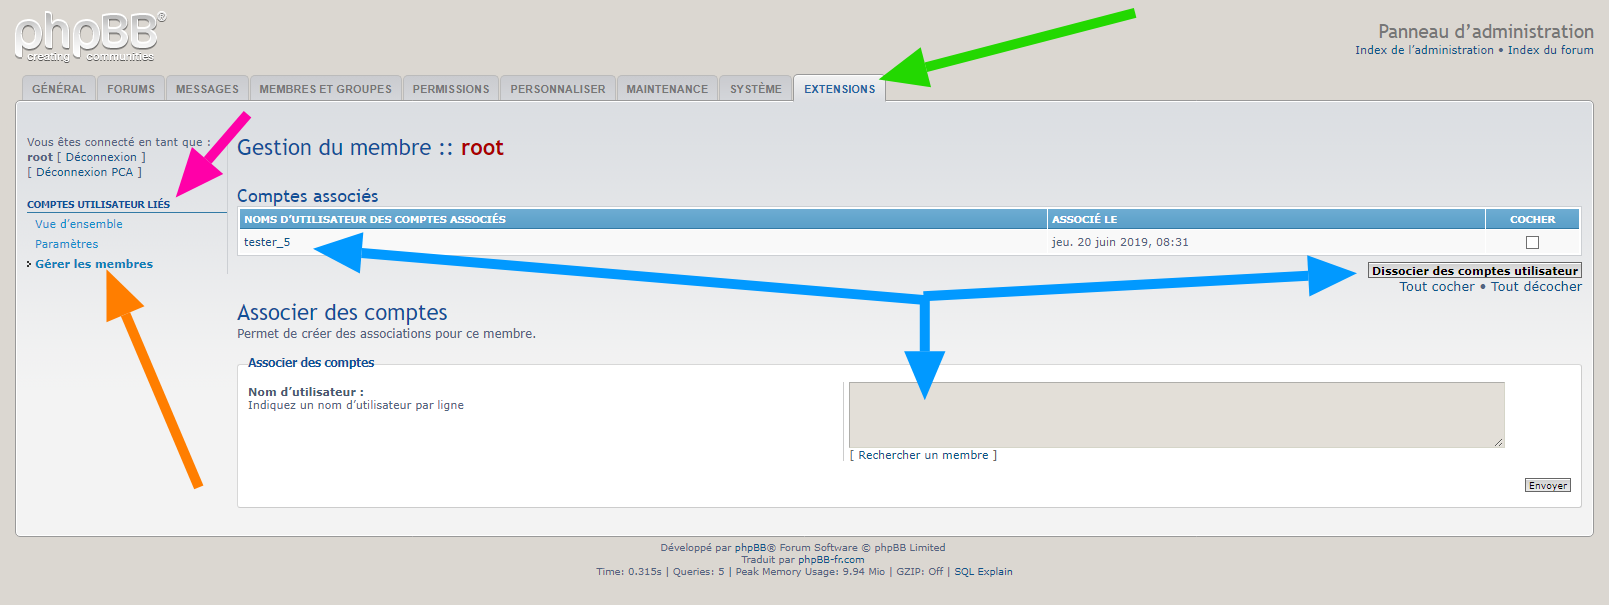Click the phpBB logo
The image size is (1611, 605).
pyautogui.click(x=90, y=37)
